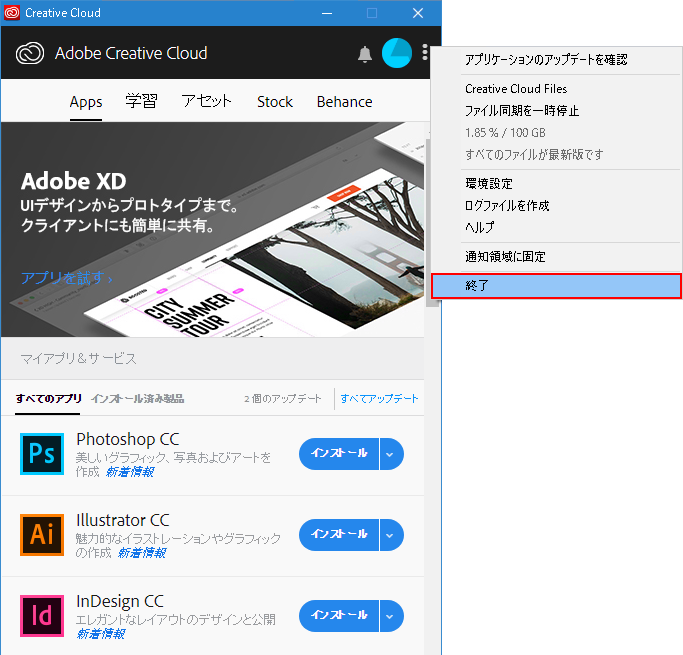Click the すべてのファイルが最新版です status text
Viewport: 683px width, 655px height.
(534, 155)
